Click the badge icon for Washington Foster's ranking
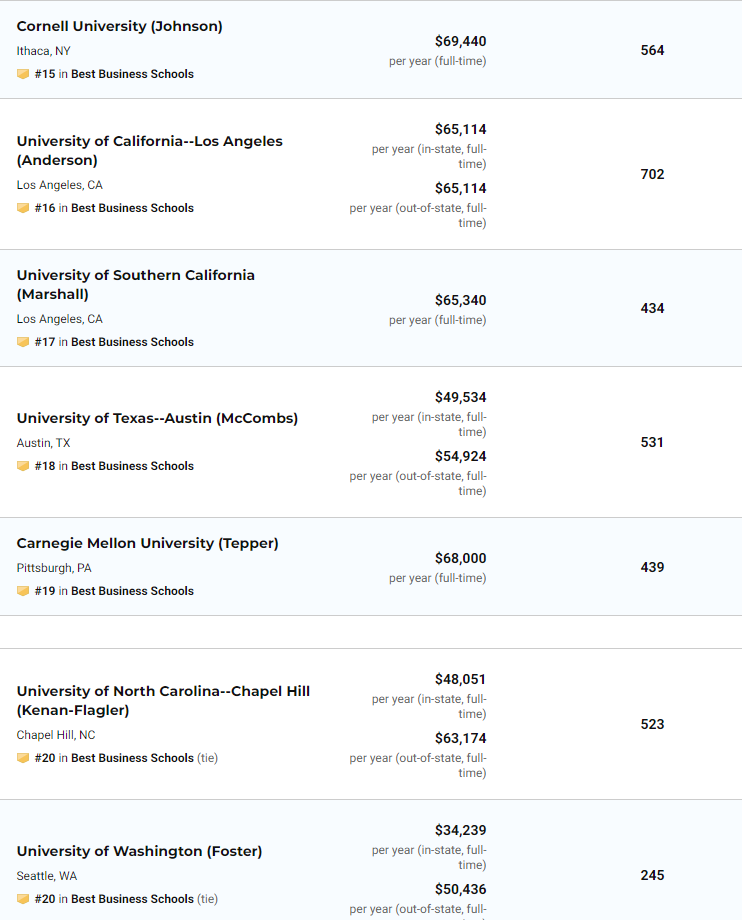Screen dimensions: 742x920 23,899
